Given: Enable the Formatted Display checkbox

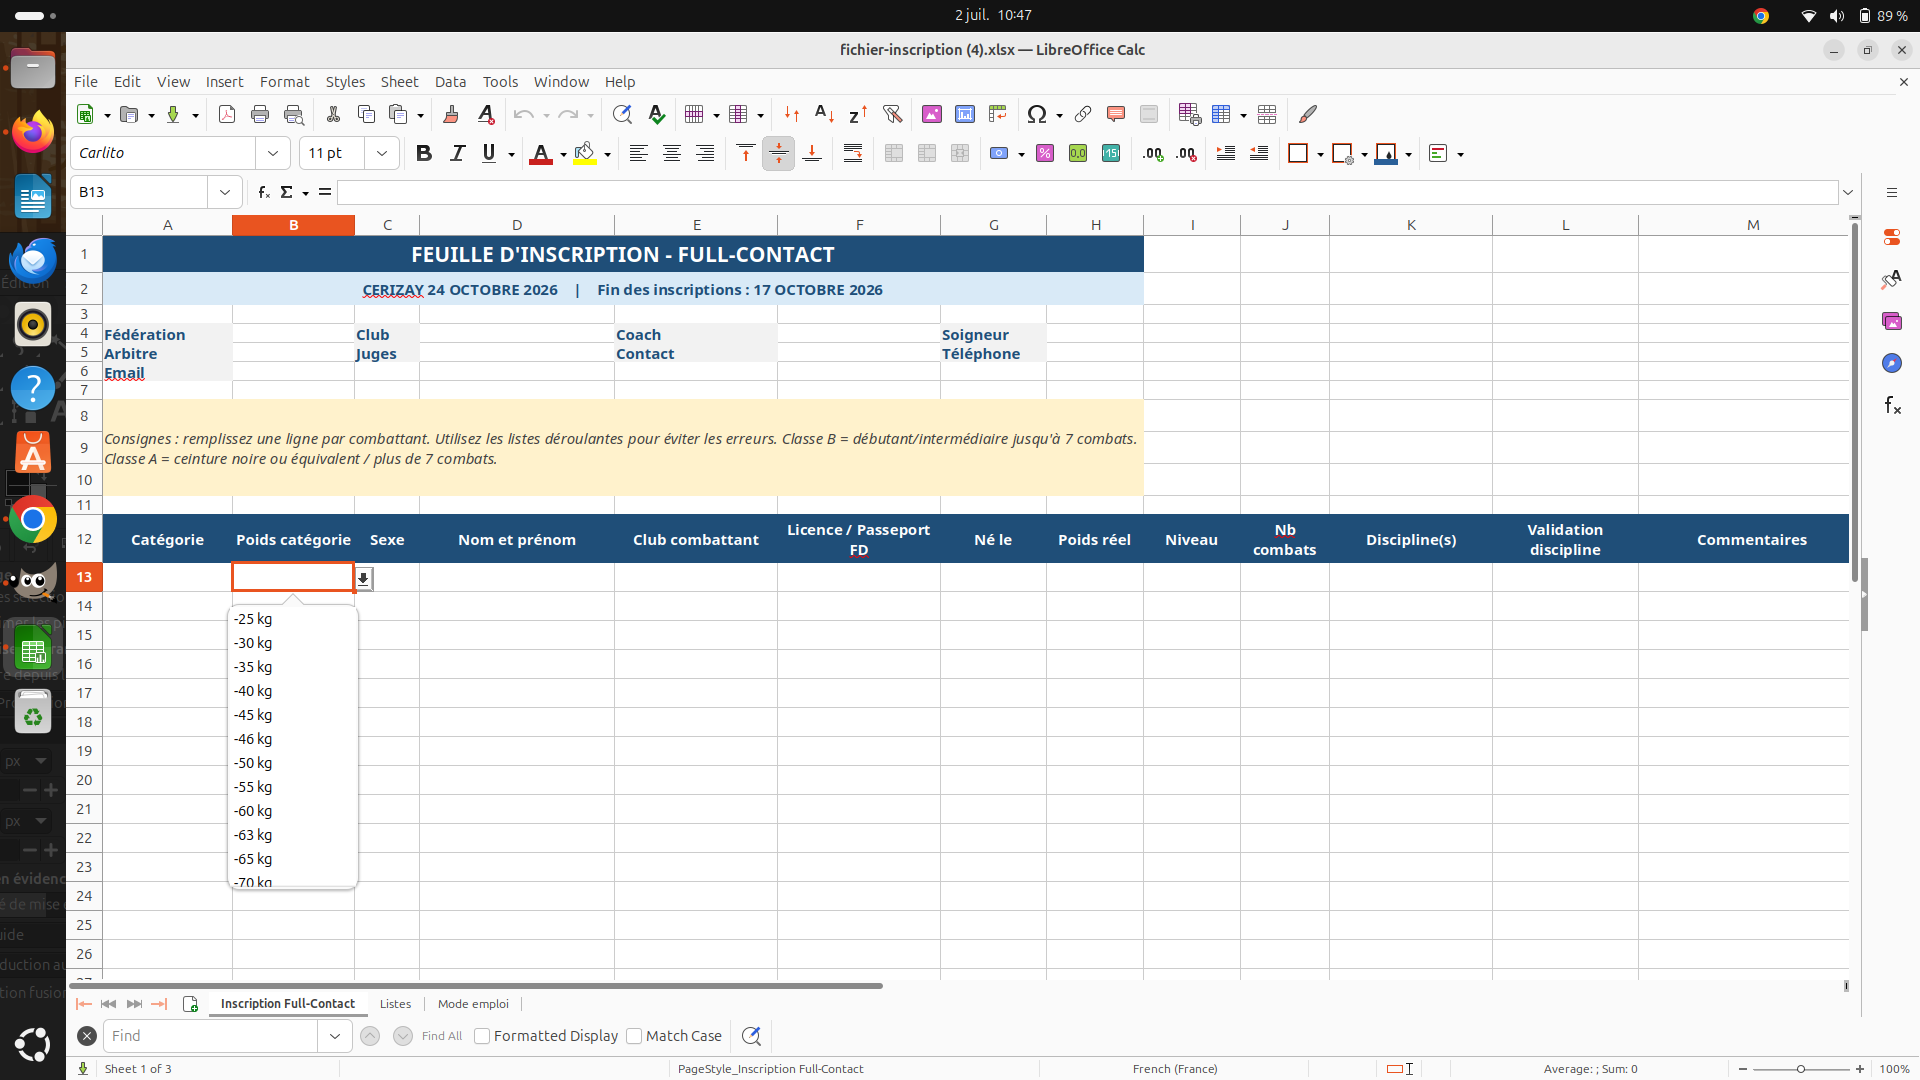Looking at the screenshot, I should click(x=482, y=1036).
